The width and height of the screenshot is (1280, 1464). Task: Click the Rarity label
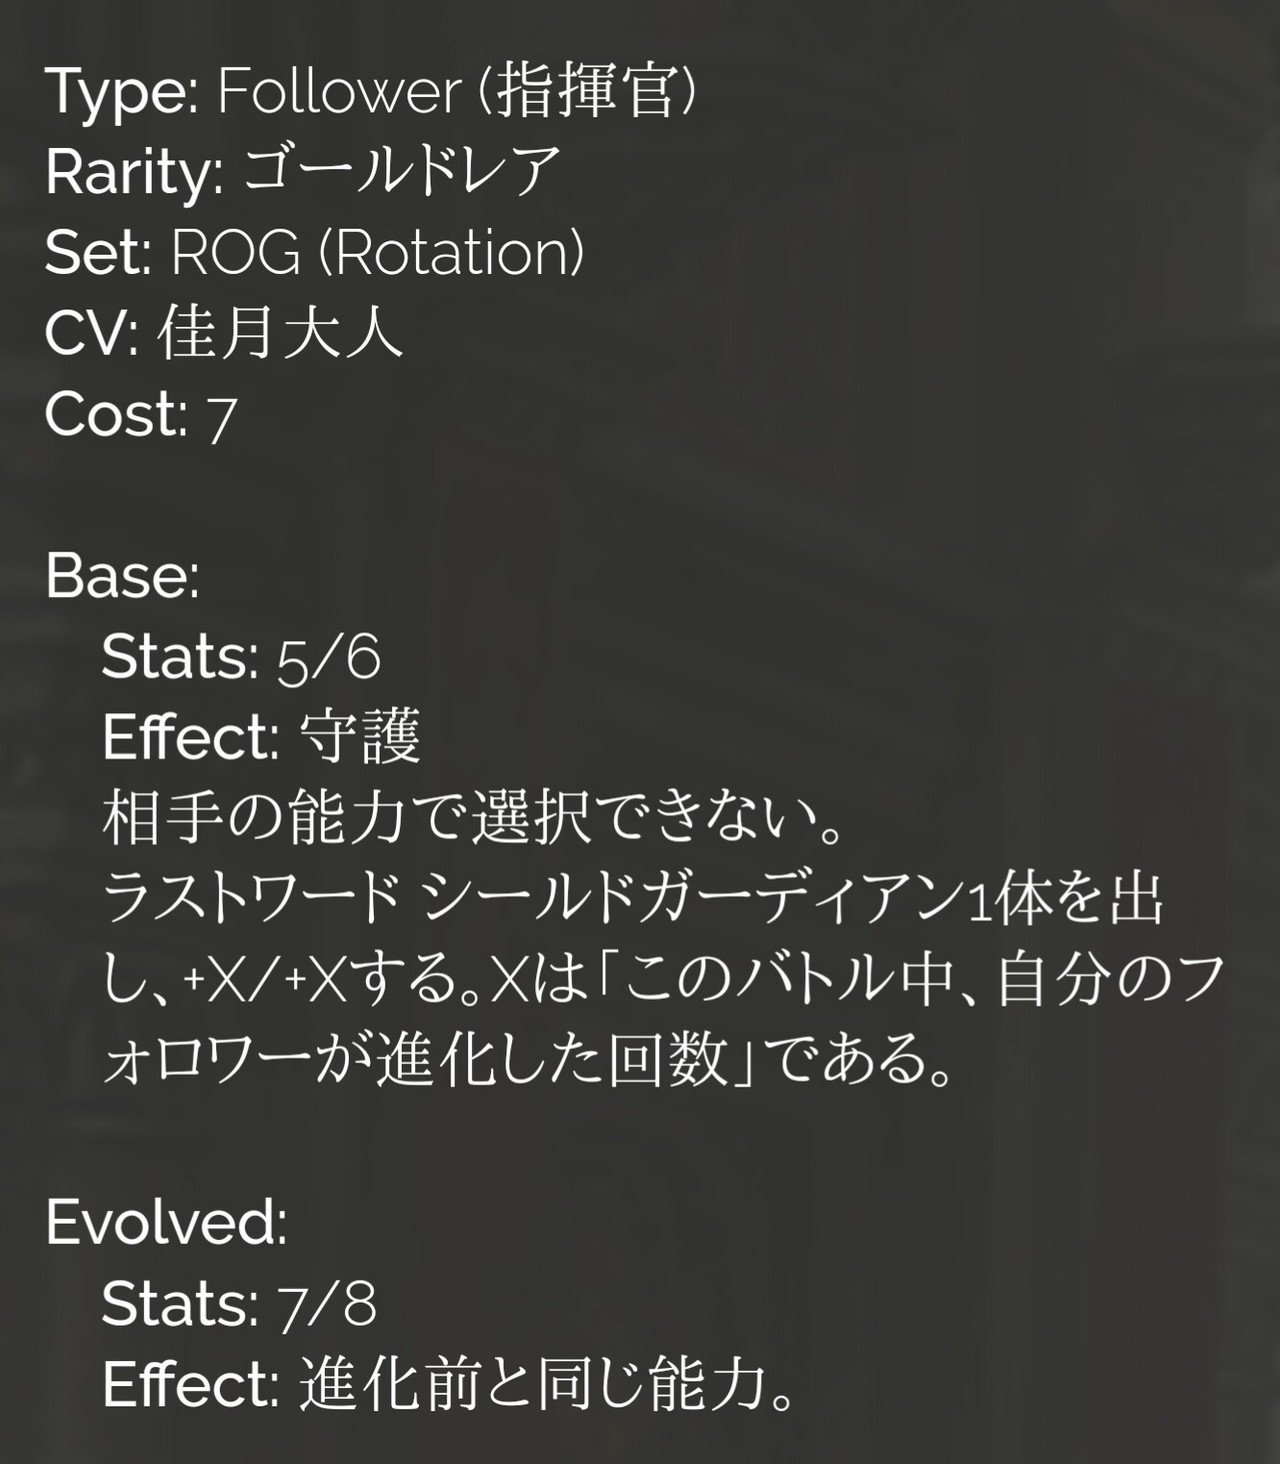click(x=134, y=173)
